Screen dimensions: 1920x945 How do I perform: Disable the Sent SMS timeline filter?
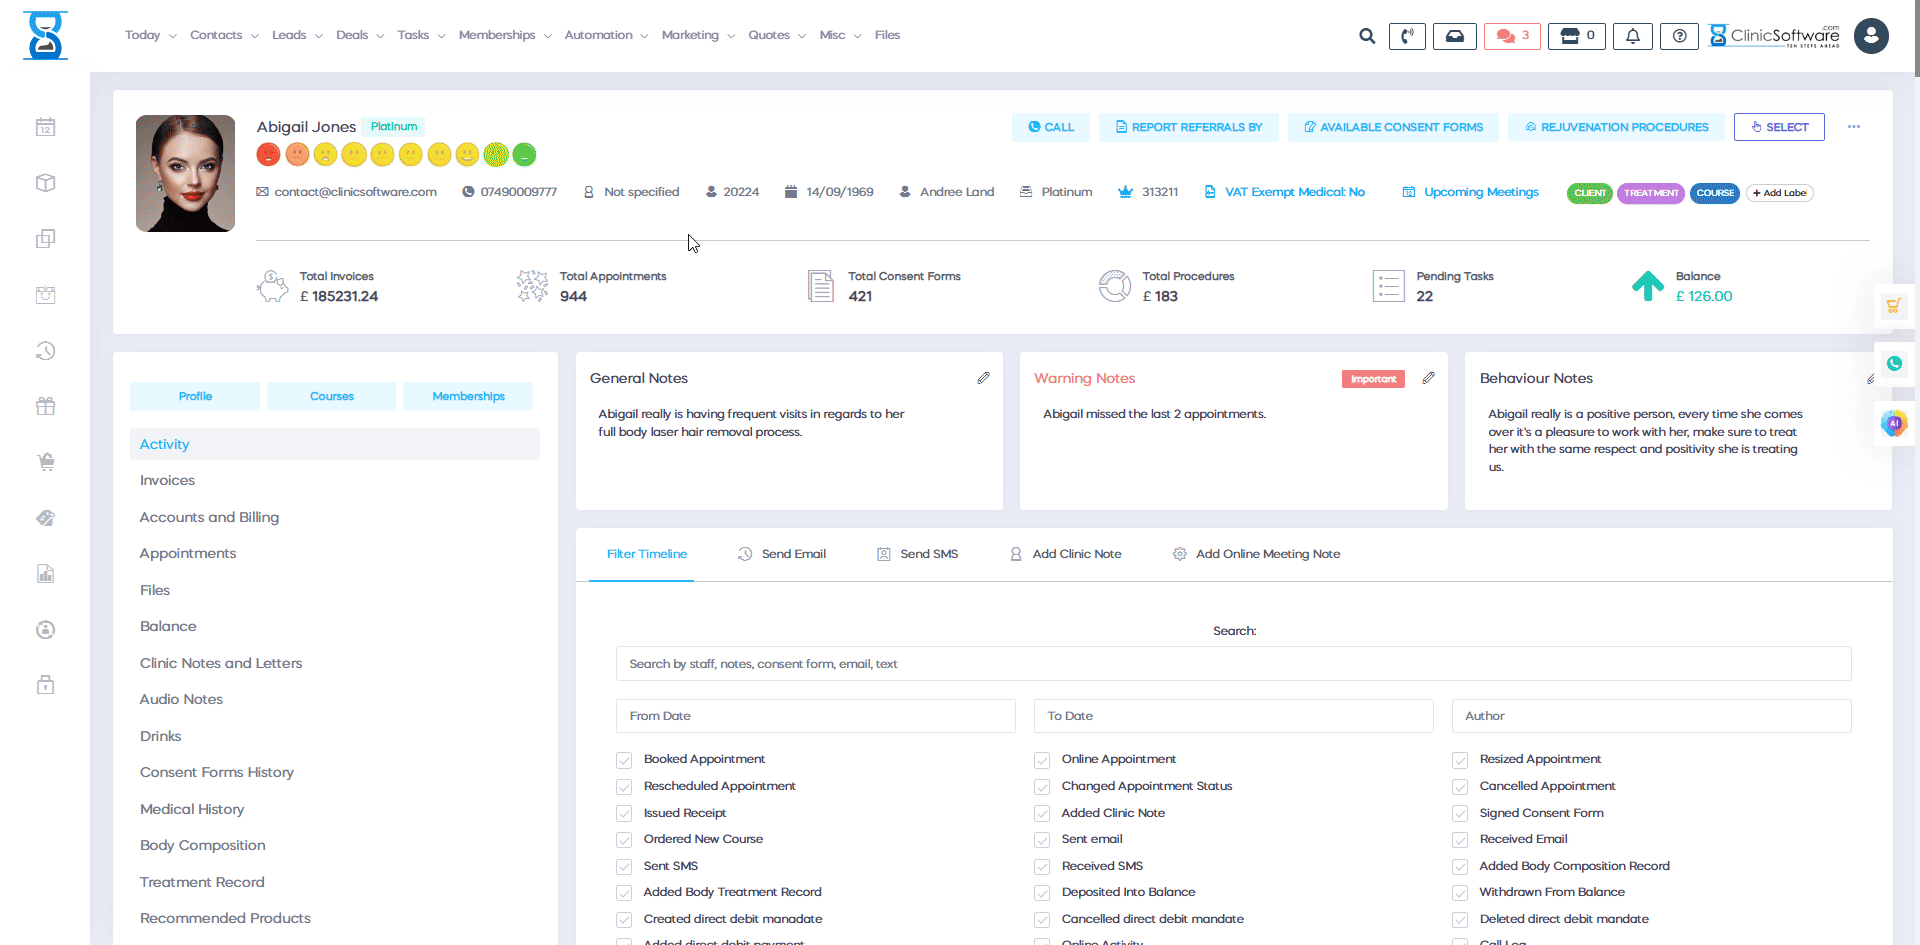point(623,866)
